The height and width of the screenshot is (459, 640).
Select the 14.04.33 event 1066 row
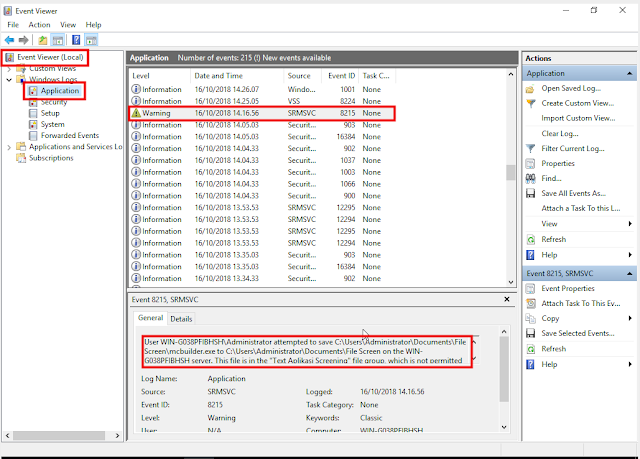(x=262, y=184)
